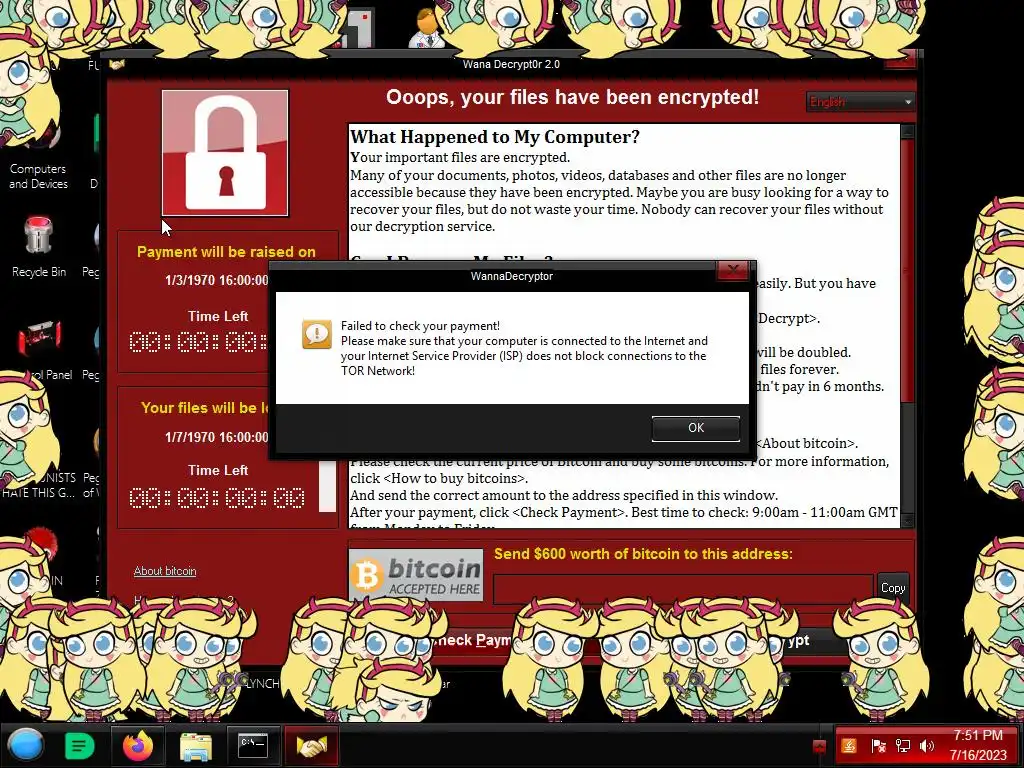This screenshot has width=1024, height=768.
Task: Open the volume speaker tray icon
Action: (x=927, y=746)
